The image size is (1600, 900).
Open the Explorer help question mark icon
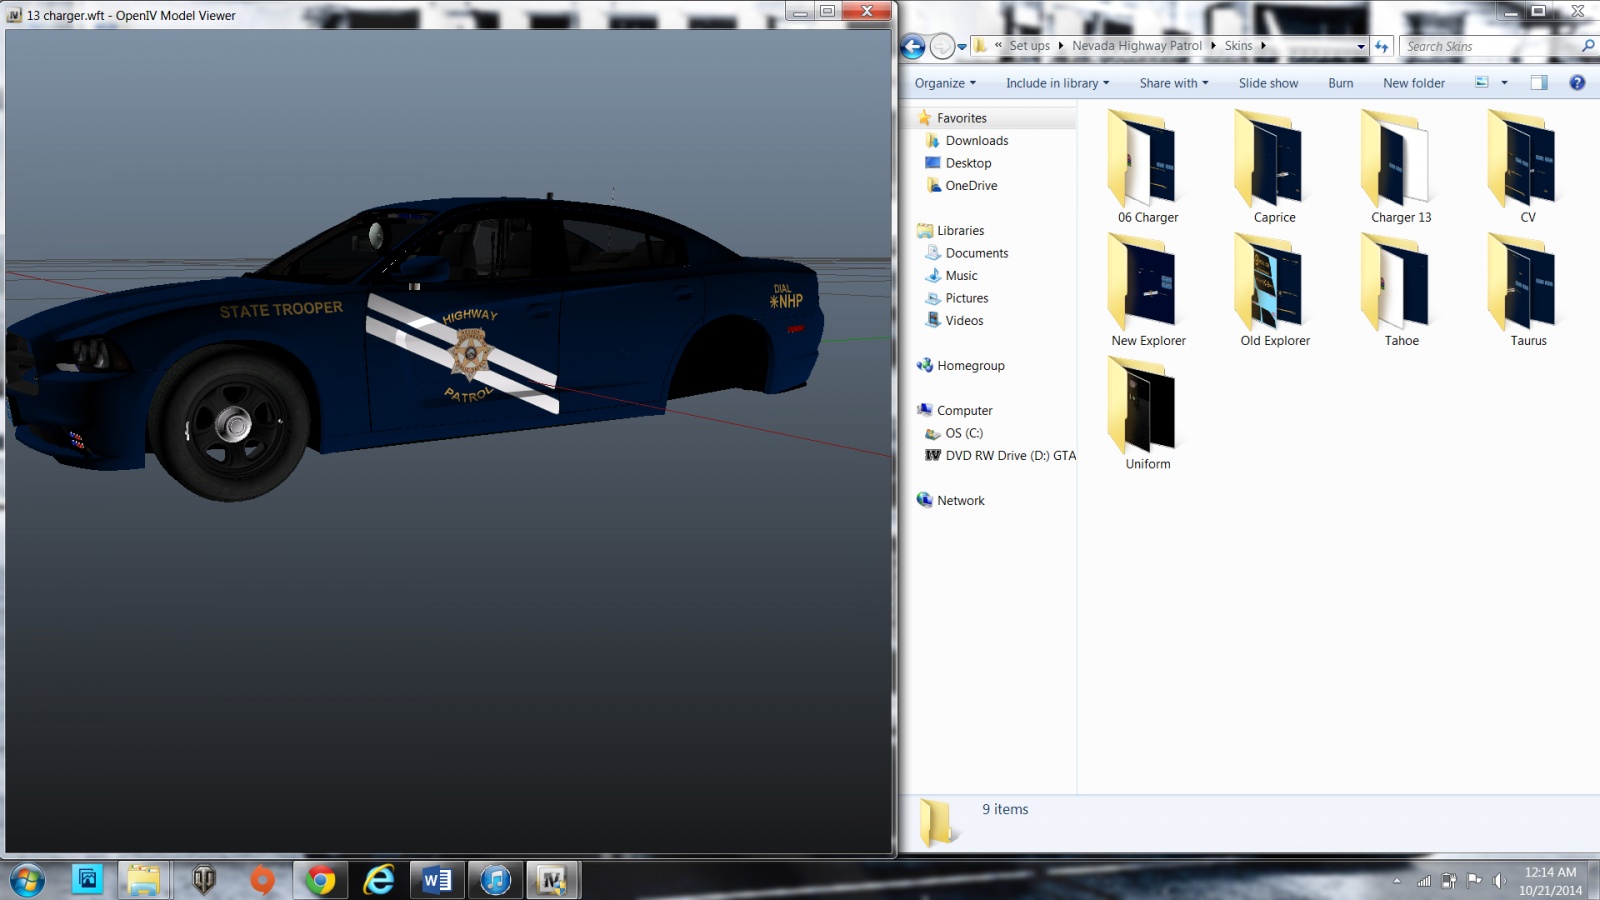coord(1577,83)
